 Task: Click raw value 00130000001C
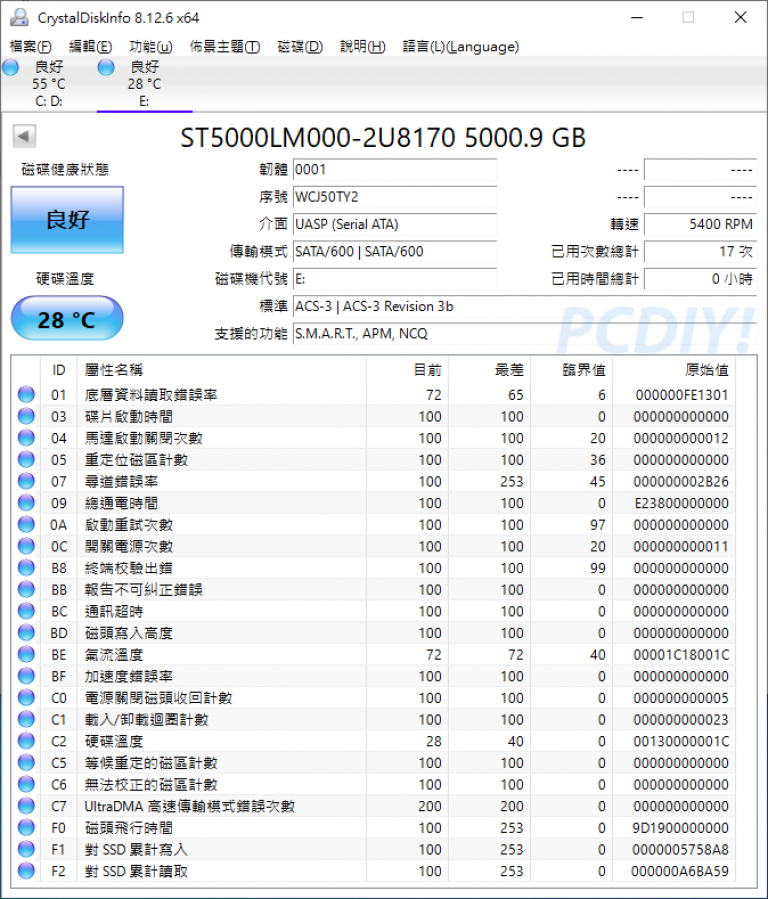tap(681, 741)
